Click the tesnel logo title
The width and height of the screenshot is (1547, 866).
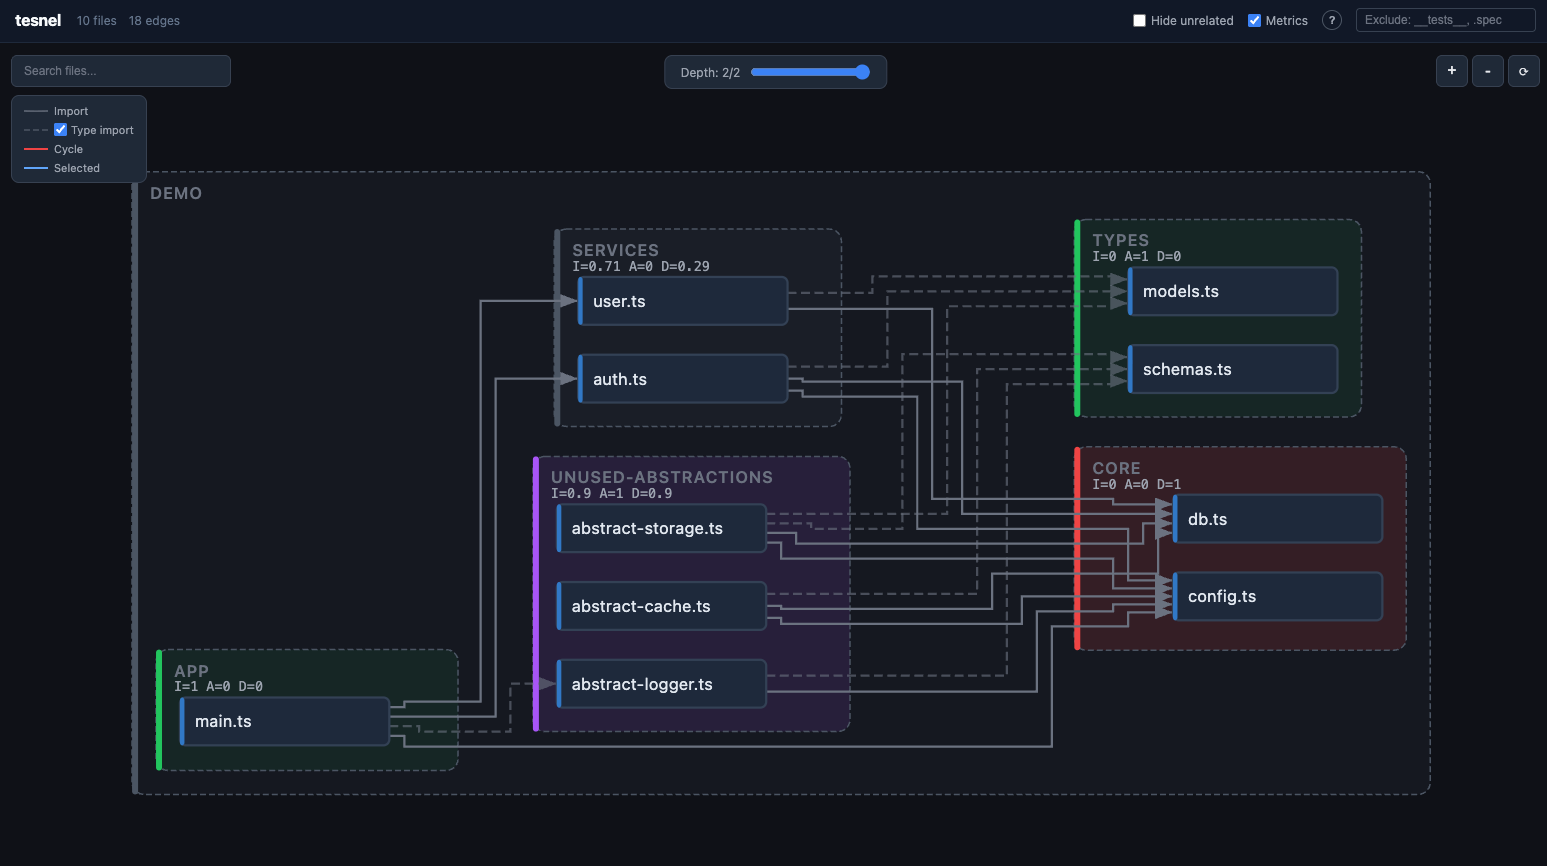[38, 20]
